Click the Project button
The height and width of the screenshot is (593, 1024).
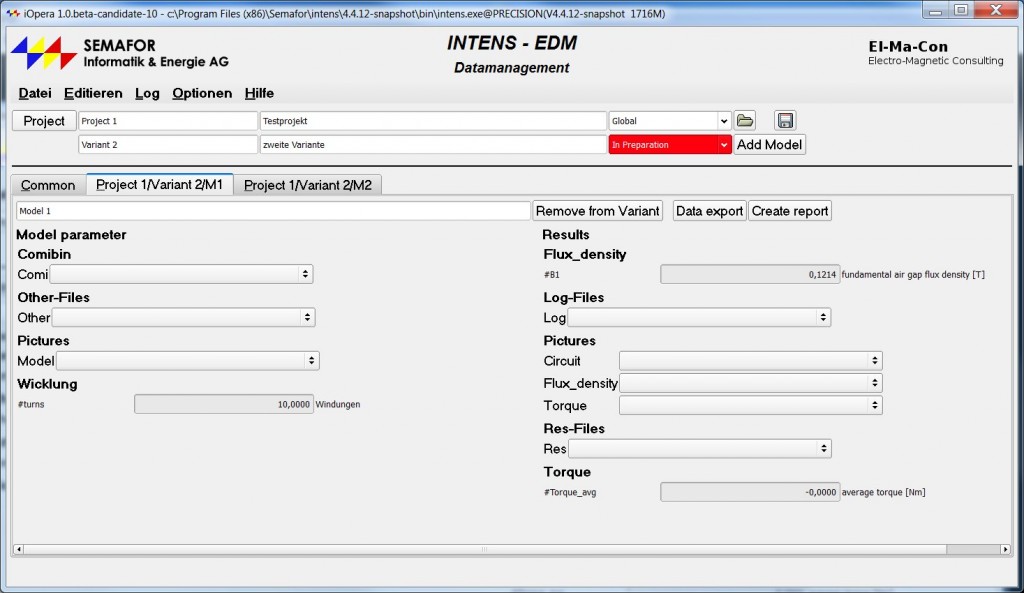click(x=44, y=121)
